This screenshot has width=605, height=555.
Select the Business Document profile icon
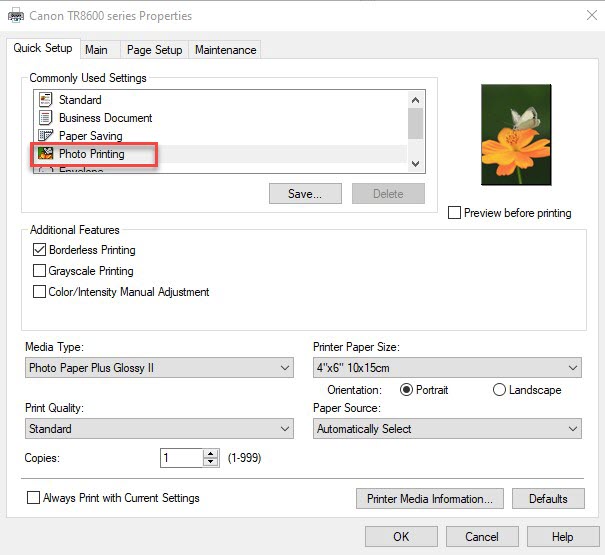pyautogui.click(x=44, y=118)
